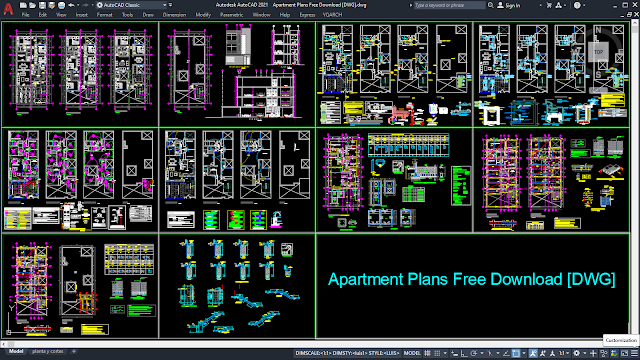Click the Annotation Monitor plus icon

coord(593,353)
